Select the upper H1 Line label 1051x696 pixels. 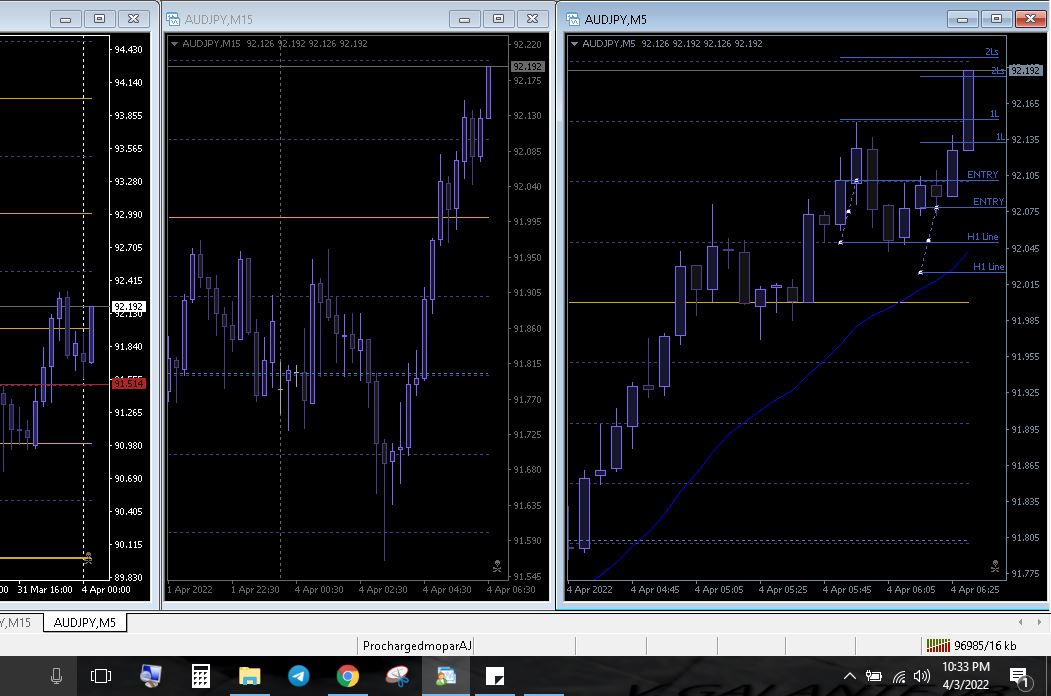pyautogui.click(x=983, y=237)
